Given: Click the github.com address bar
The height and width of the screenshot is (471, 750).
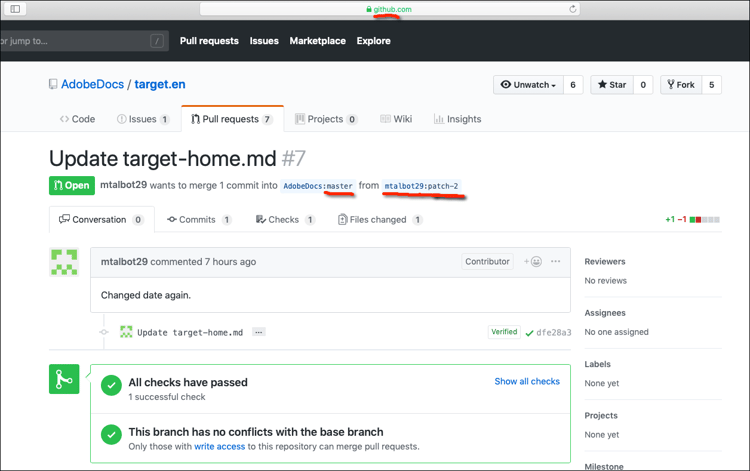Looking at the screenshot, I should click(x=389, y=9).
